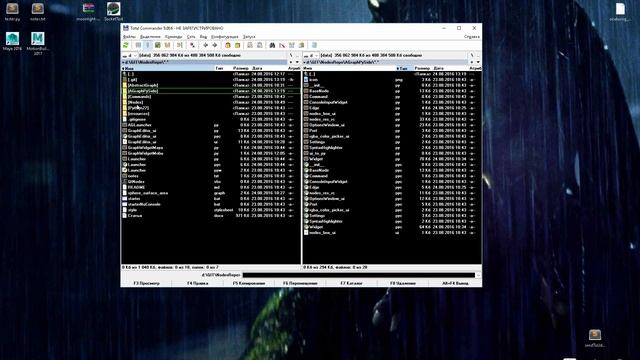Switch to brief file names view icon
Image resolution: width=640 pixels, height=360 pixels.
pos(138,45)
